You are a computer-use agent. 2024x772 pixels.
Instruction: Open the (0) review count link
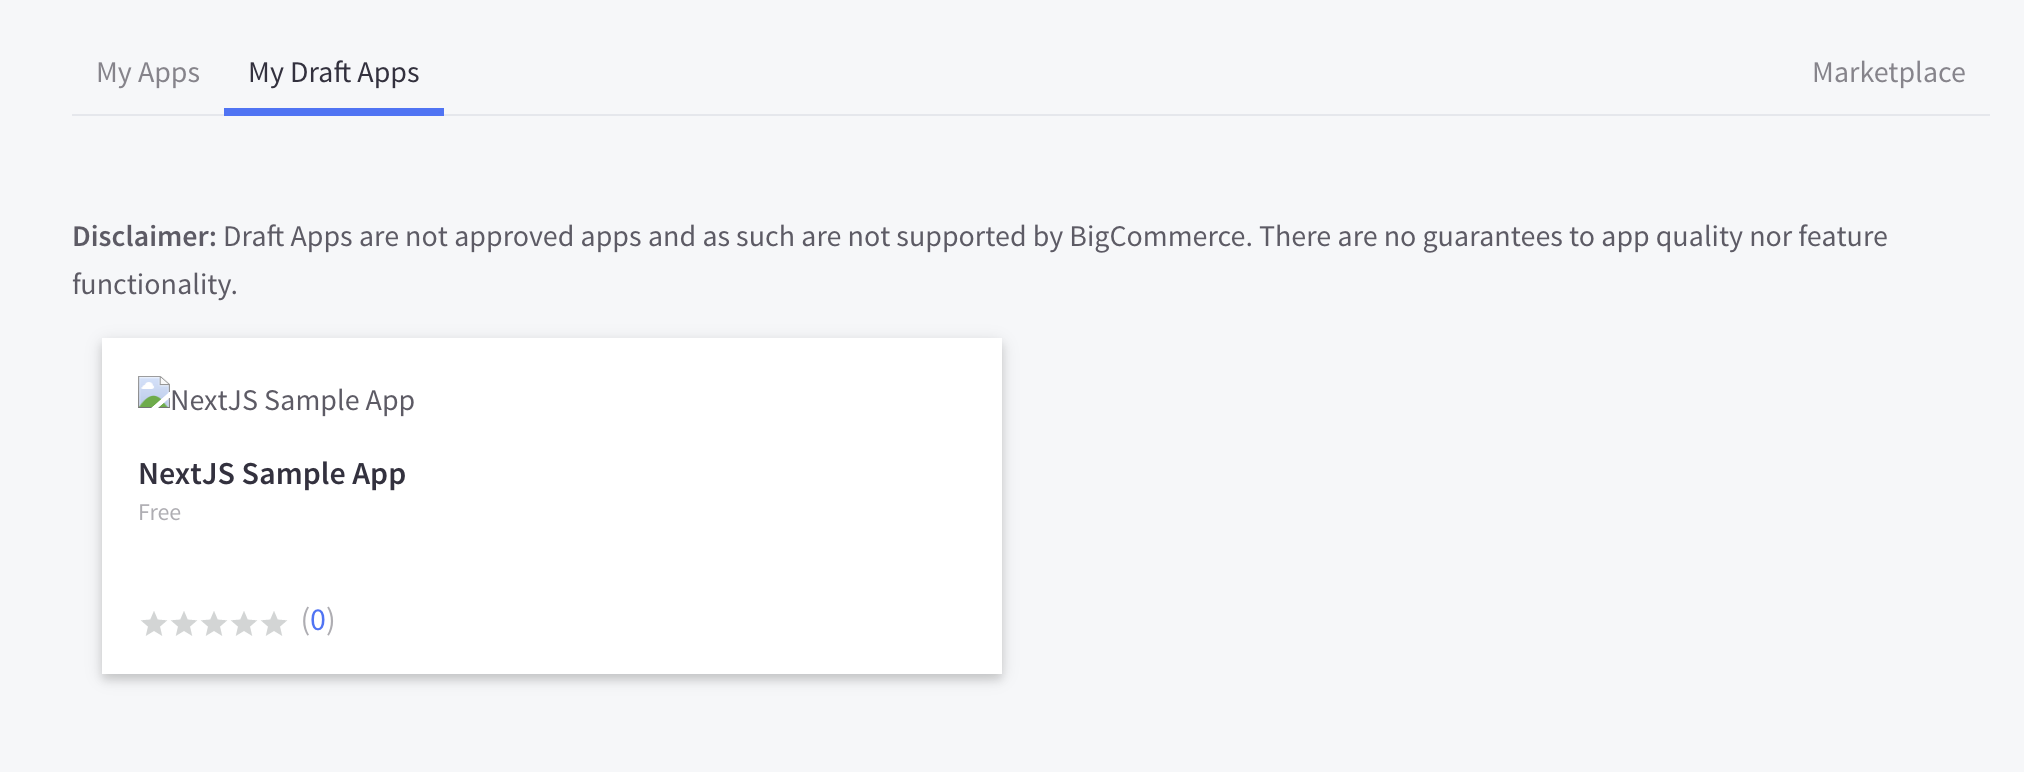tap(318, 621)
